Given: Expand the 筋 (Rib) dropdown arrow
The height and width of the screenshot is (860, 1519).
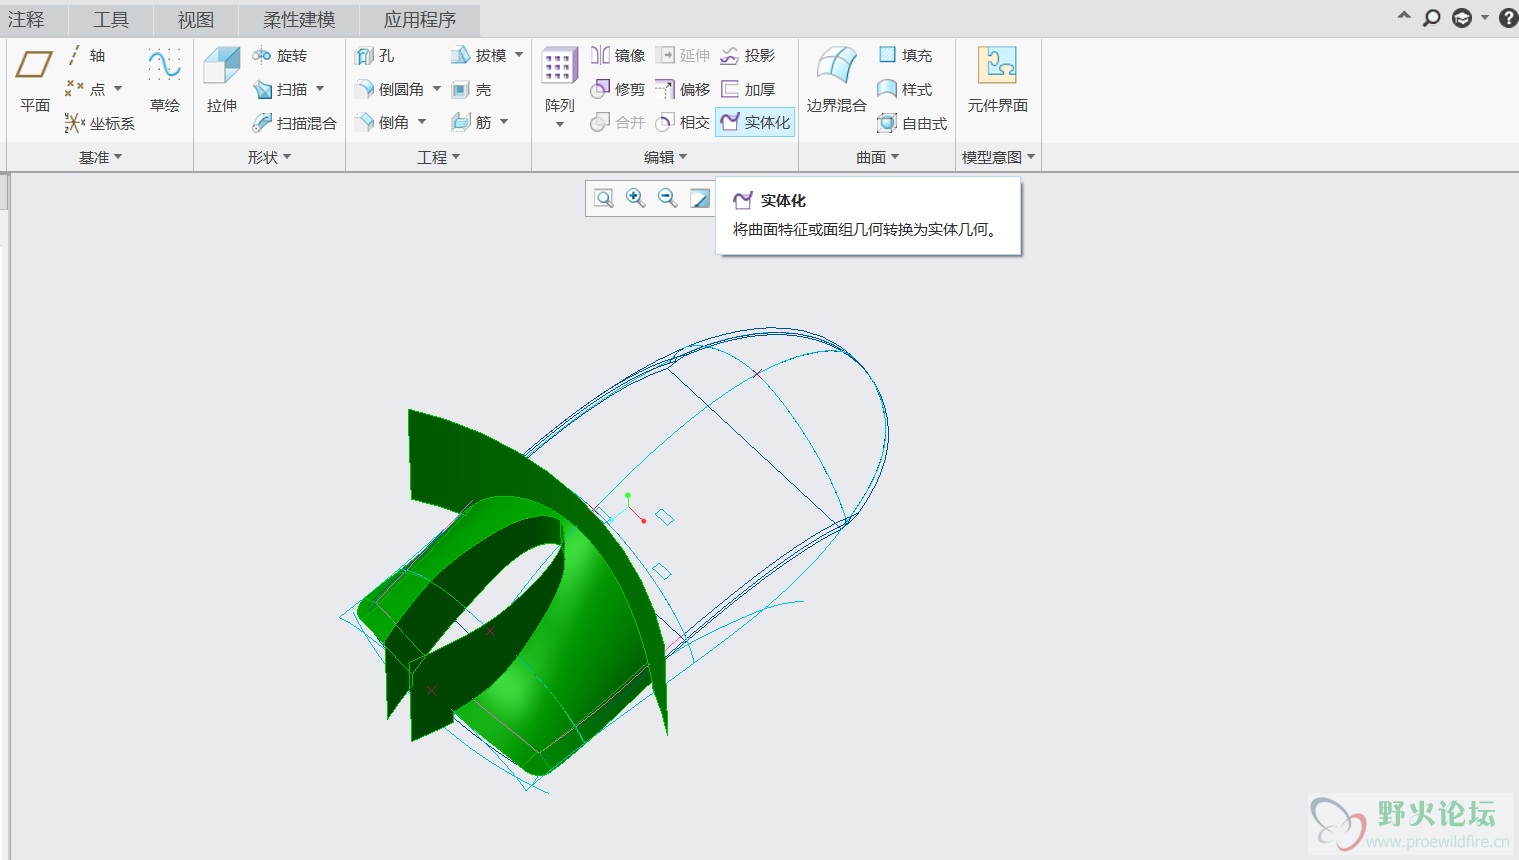Looking at the screenshot, I should pyautogui.click(x=504, y=122).
